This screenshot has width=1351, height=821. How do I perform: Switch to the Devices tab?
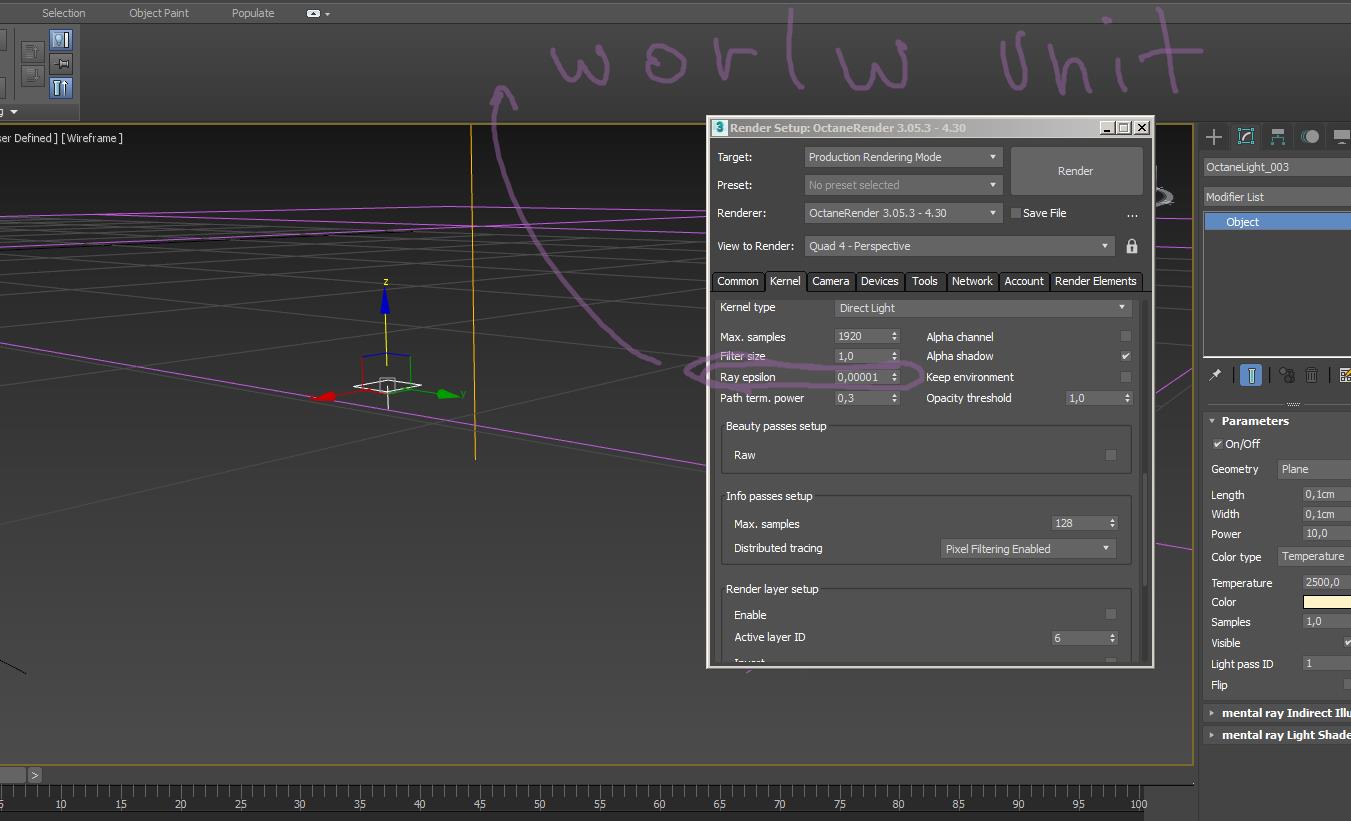tap(879, 282)
